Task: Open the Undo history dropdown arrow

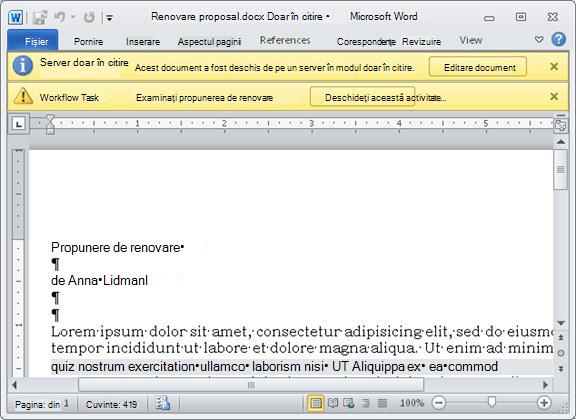Action: (73, 17)
